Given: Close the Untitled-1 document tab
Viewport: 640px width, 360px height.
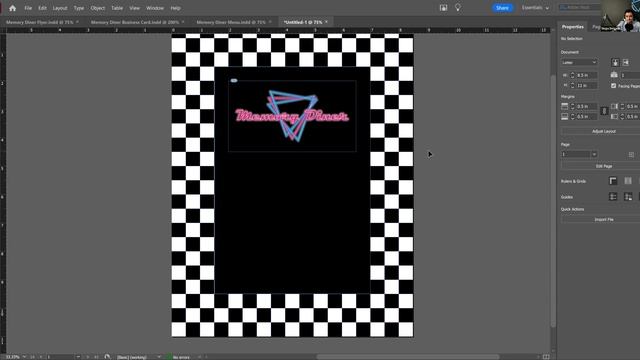Looking at the screenshot, I should click(327, 22).
